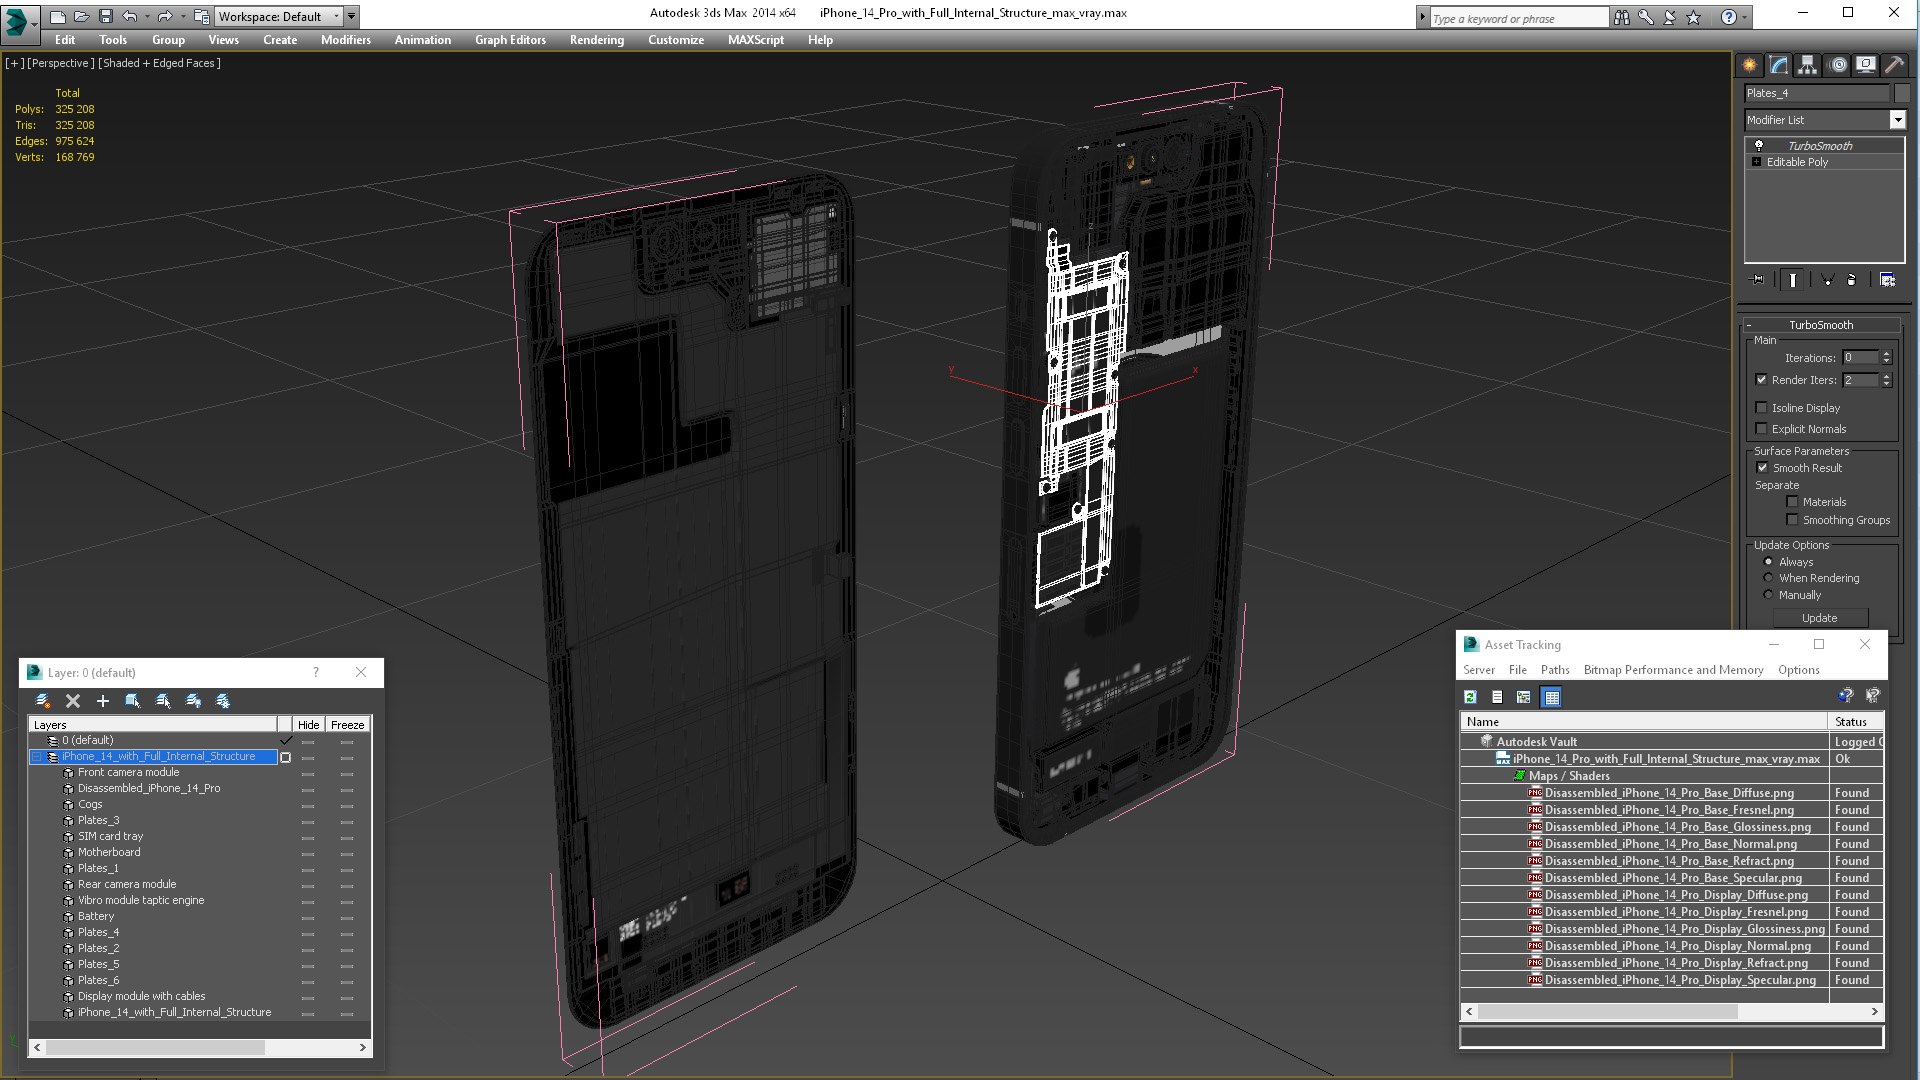Open the redo history dropdown arrow
The width and height of the screenshot is (1920, 1080).
pyautogui.click(x=182, y=16)
